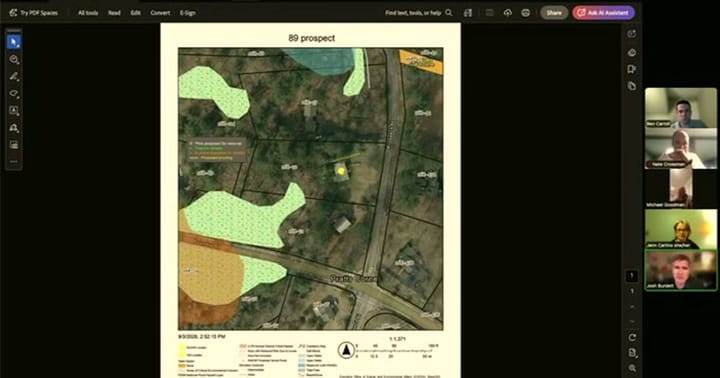Pick the highlighter pen tool

pyautogui.click(x=14, y=76)
